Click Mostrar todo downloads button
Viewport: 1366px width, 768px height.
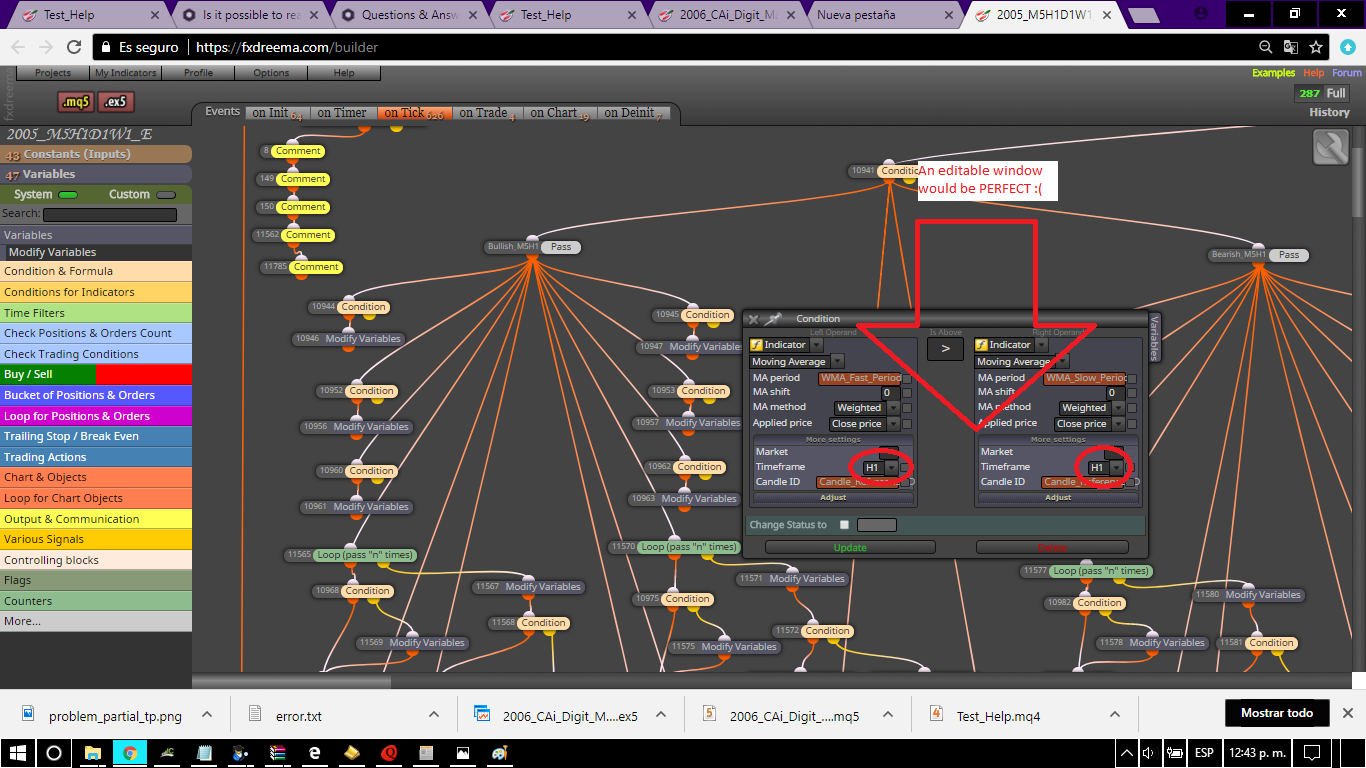point(1277,713)
